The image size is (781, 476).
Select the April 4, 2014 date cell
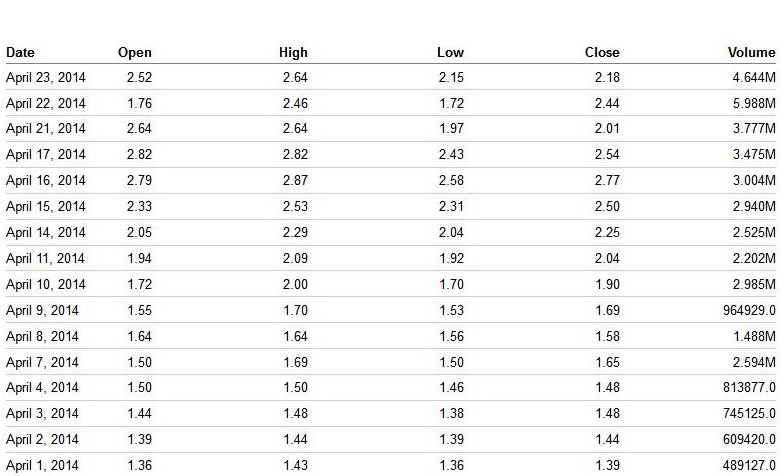click(x=42, y=389)
